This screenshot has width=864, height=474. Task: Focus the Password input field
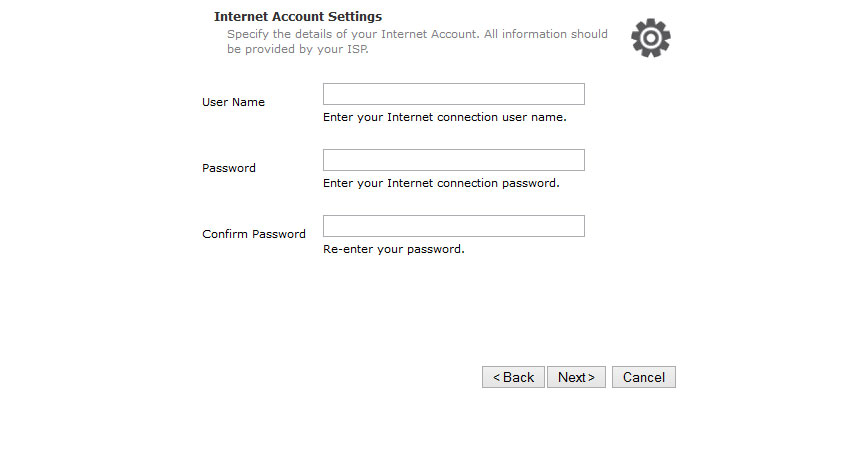(x=453, y=160)
